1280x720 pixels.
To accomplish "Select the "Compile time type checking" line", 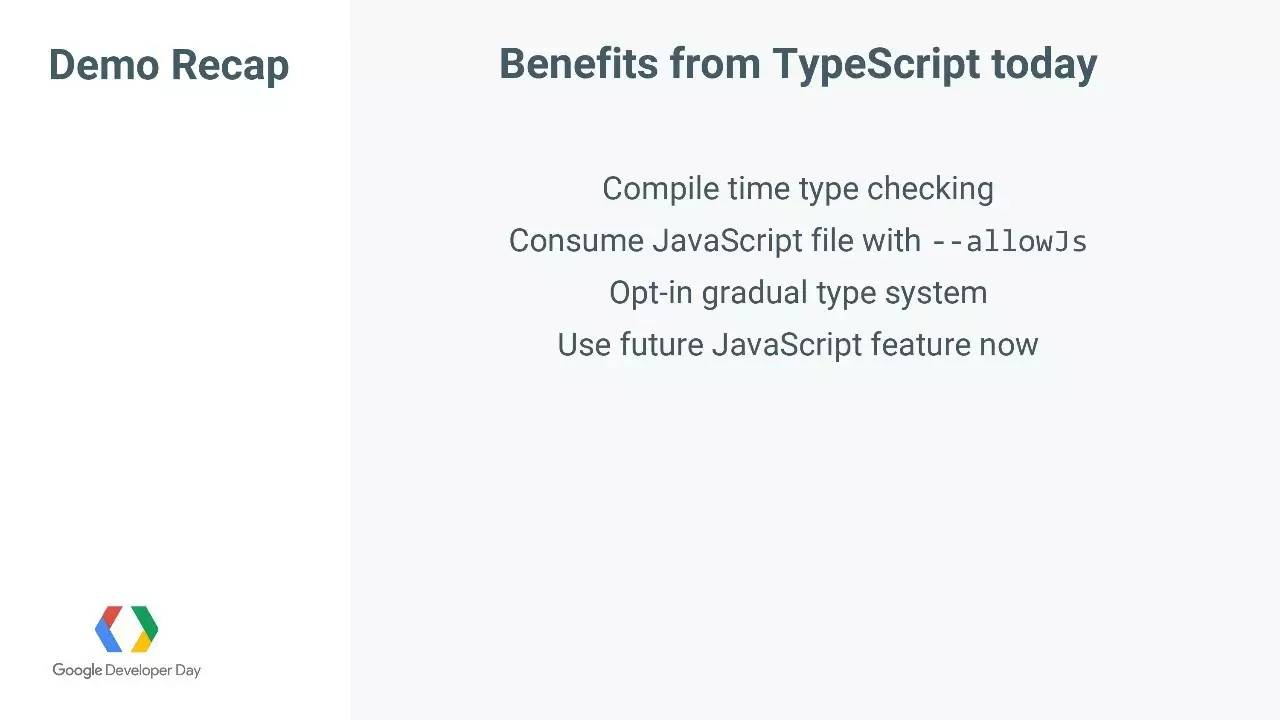I will pyautogui.click(x=798, y=189).
